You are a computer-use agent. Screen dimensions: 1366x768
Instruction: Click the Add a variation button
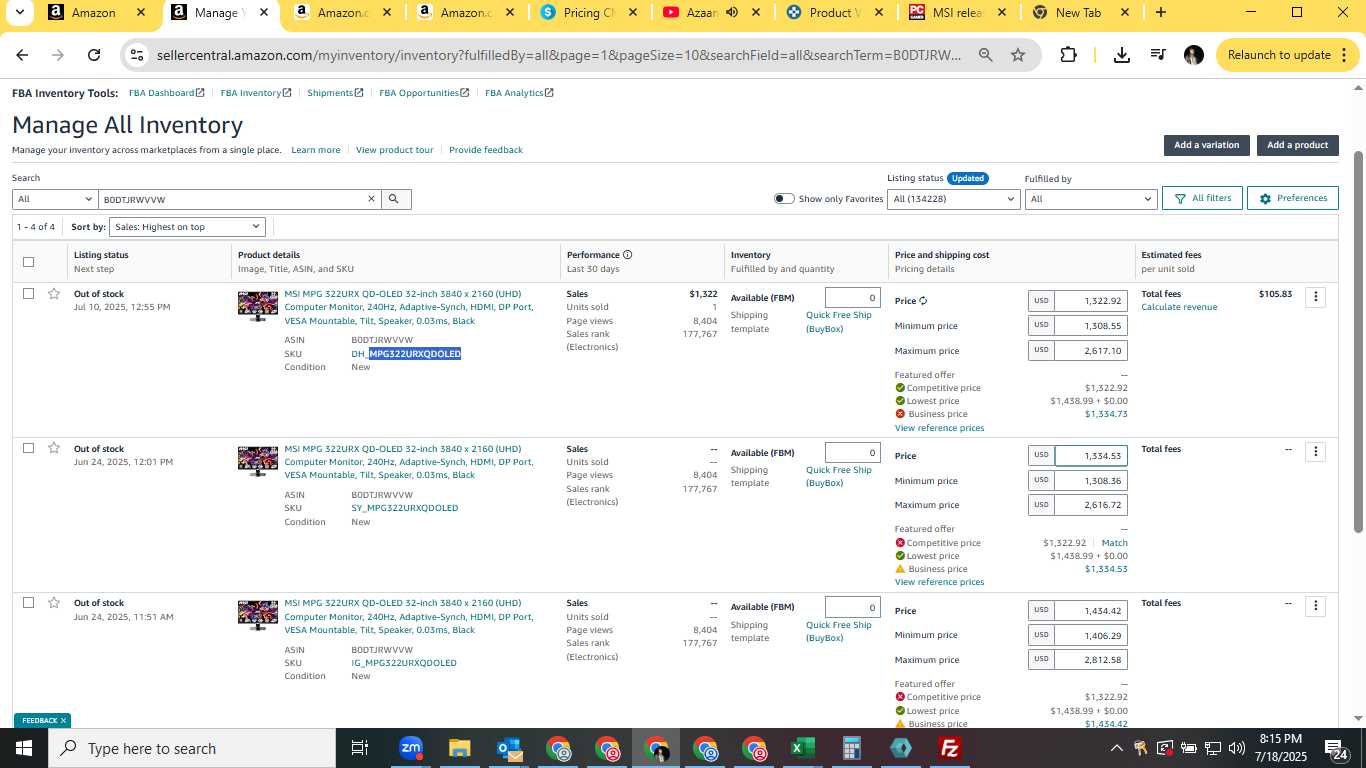pyautogui.click(x=1206, y=145)
